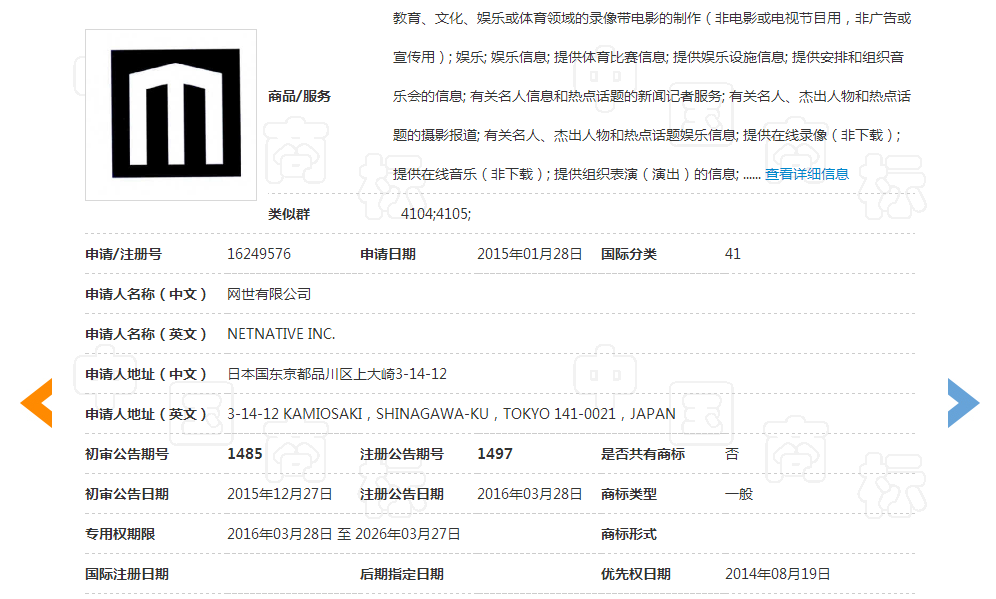This screenshot has height=599, width=996.
Task: Click the goods text line starting 宣传用
Action: (x=648, y=57)
